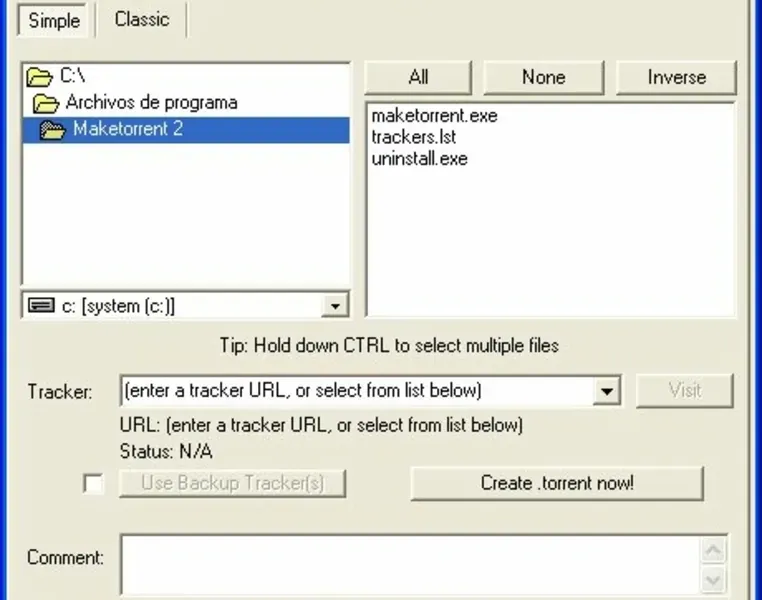The image size is (762, 600).
Task: Select Archivos de programa in the folder tree
Action: (x=186, y=103)
